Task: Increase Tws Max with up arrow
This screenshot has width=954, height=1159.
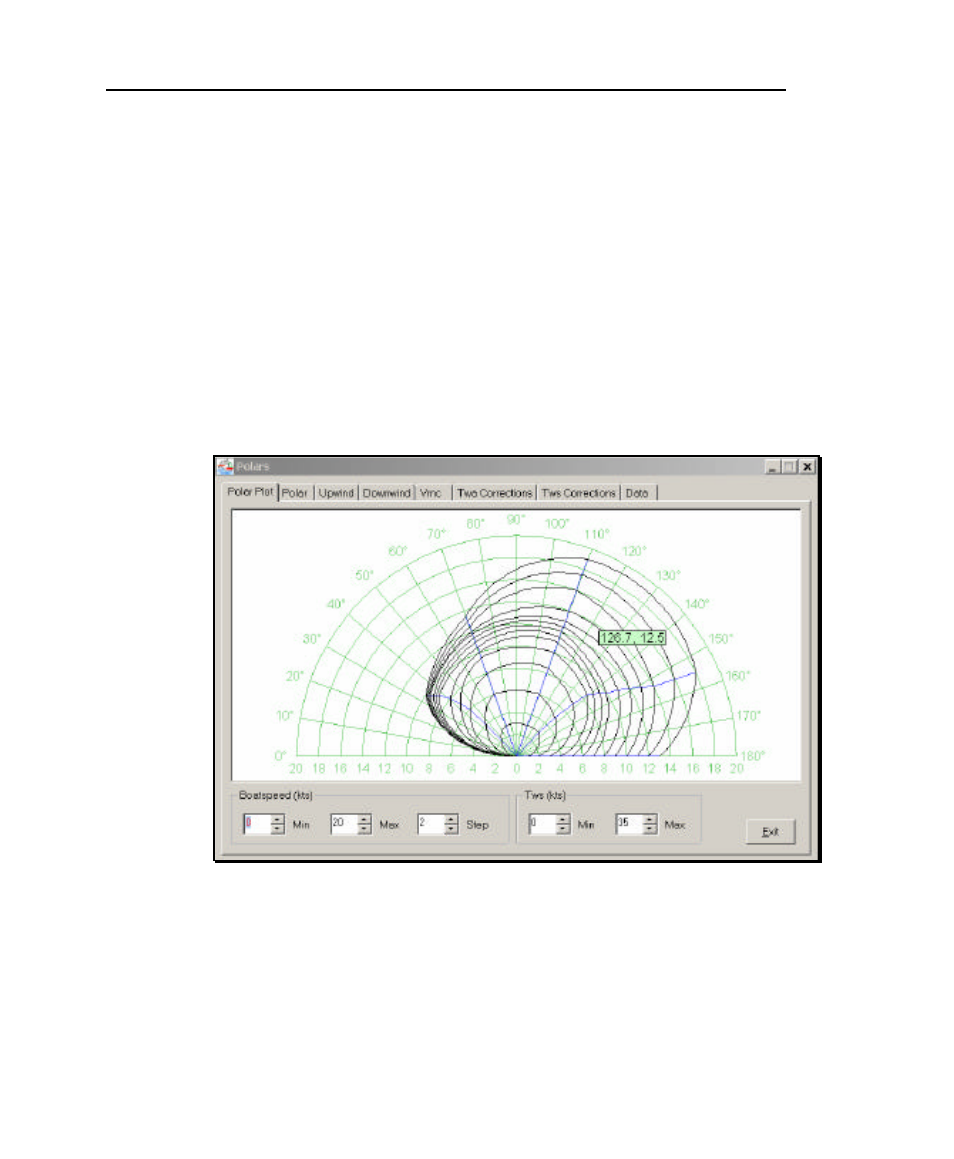Action: (x=650, y=819)
